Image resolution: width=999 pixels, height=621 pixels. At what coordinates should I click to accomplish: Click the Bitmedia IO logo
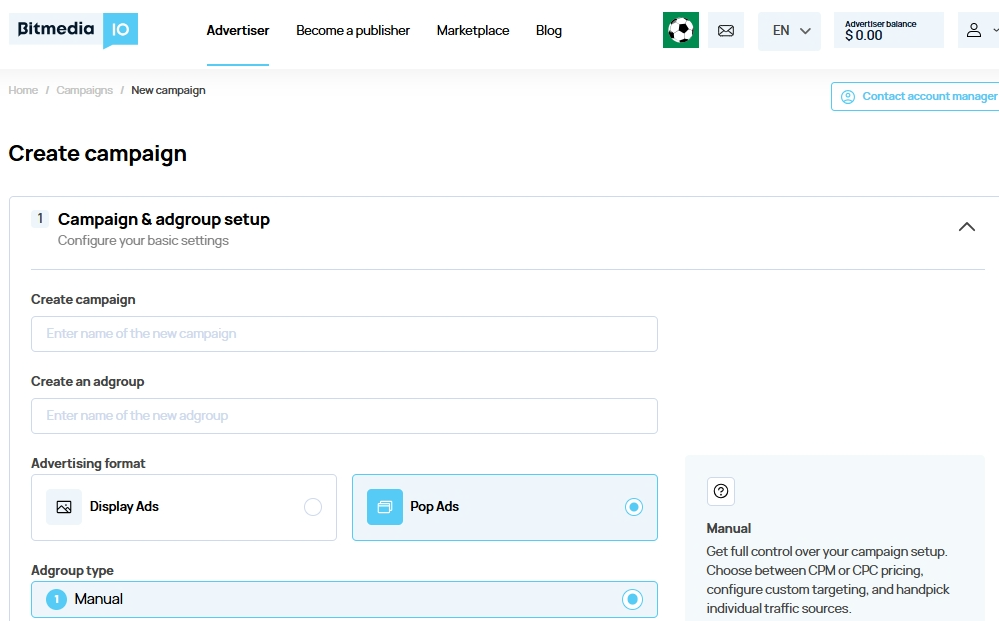tap(73, 30)
